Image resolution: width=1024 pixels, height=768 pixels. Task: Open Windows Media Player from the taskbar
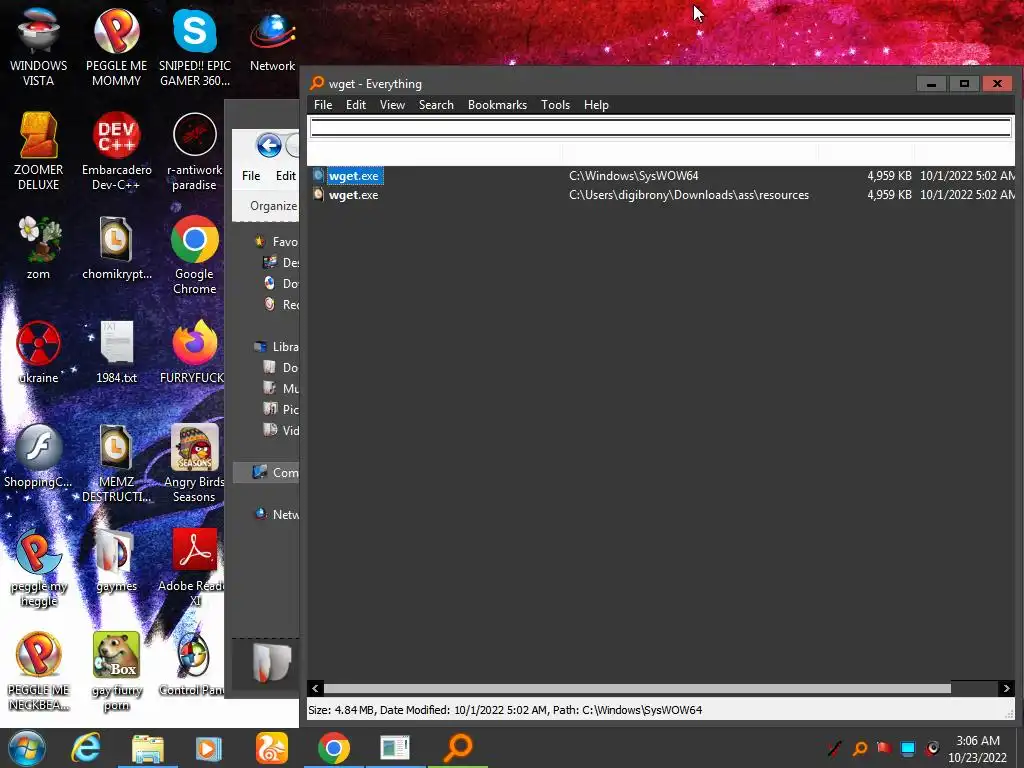[x=208, y=748]
